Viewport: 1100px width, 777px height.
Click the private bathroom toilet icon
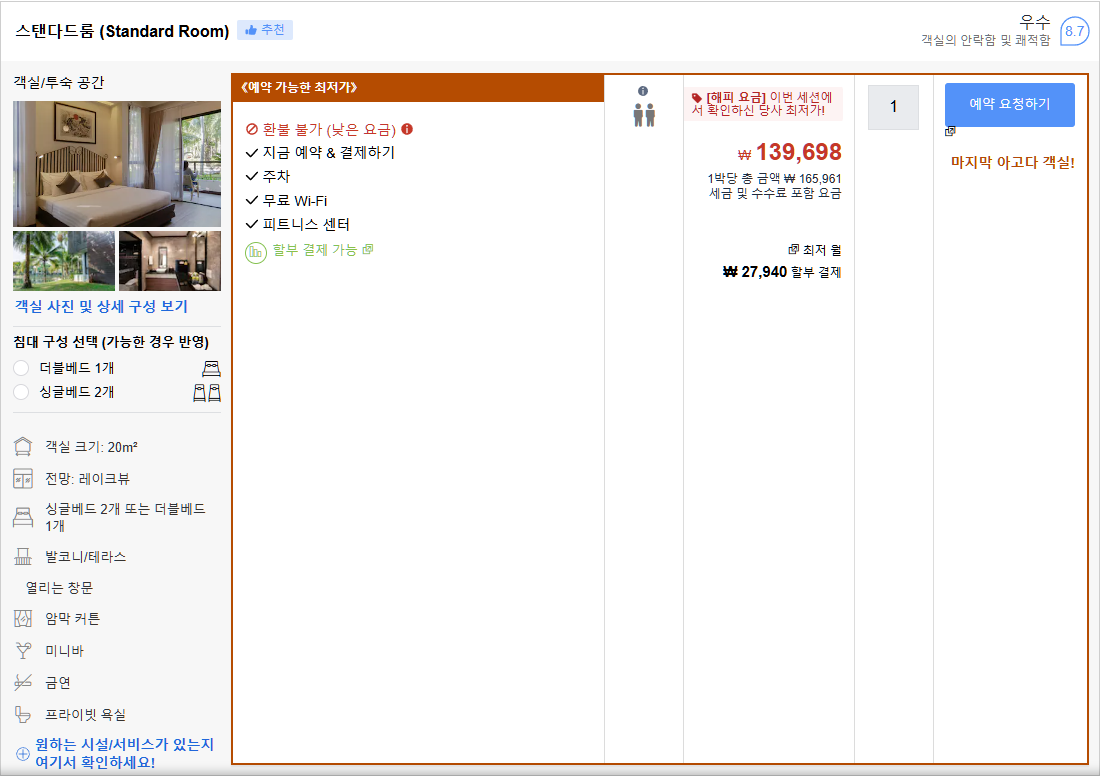click(x=23, y=715)
